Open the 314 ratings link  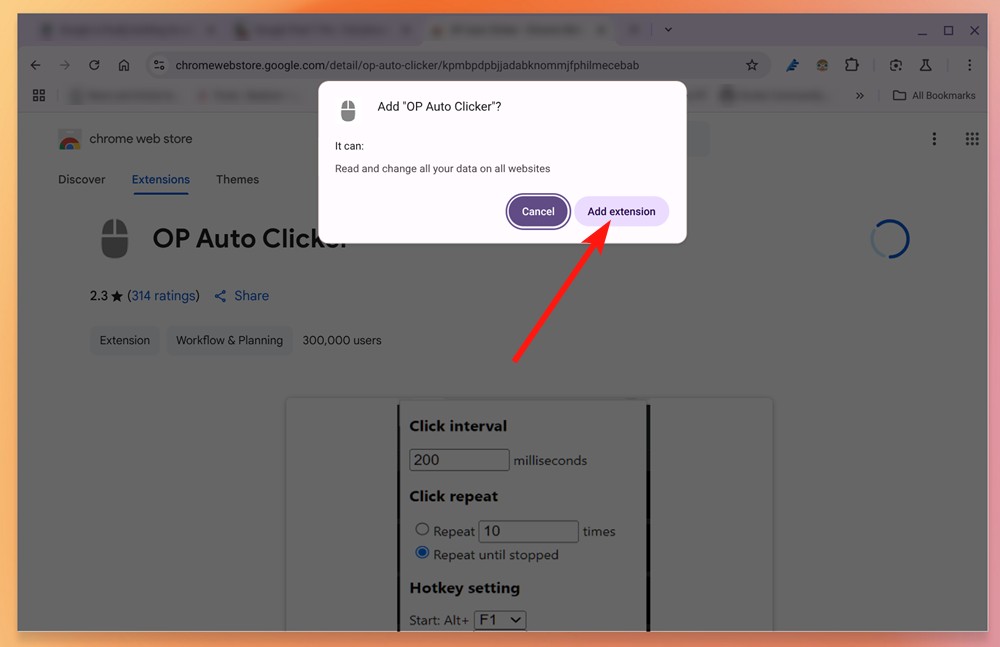coord(163,295)
